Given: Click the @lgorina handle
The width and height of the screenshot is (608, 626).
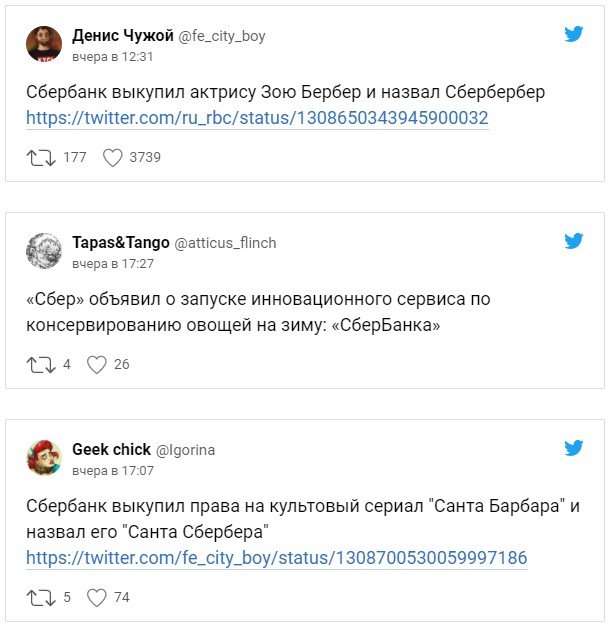Looking at the screenshot, I should [x=185, y=450].
